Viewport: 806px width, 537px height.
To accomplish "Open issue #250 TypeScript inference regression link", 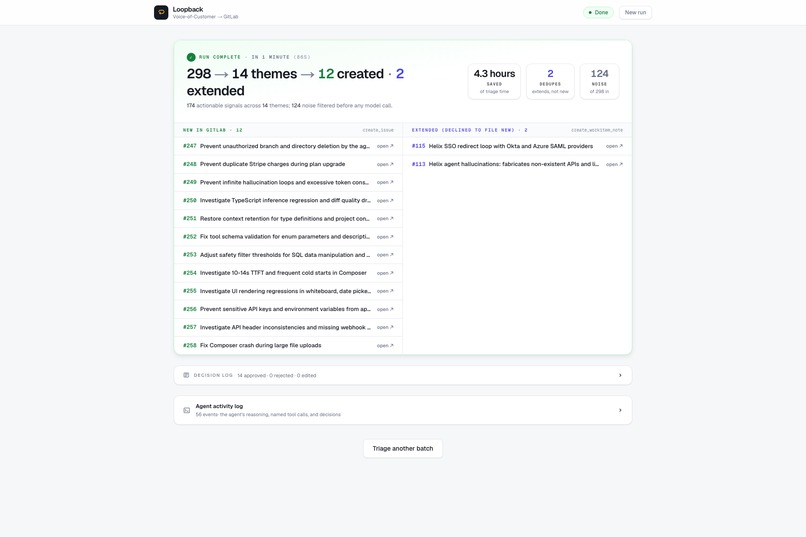I will [385, 200].
